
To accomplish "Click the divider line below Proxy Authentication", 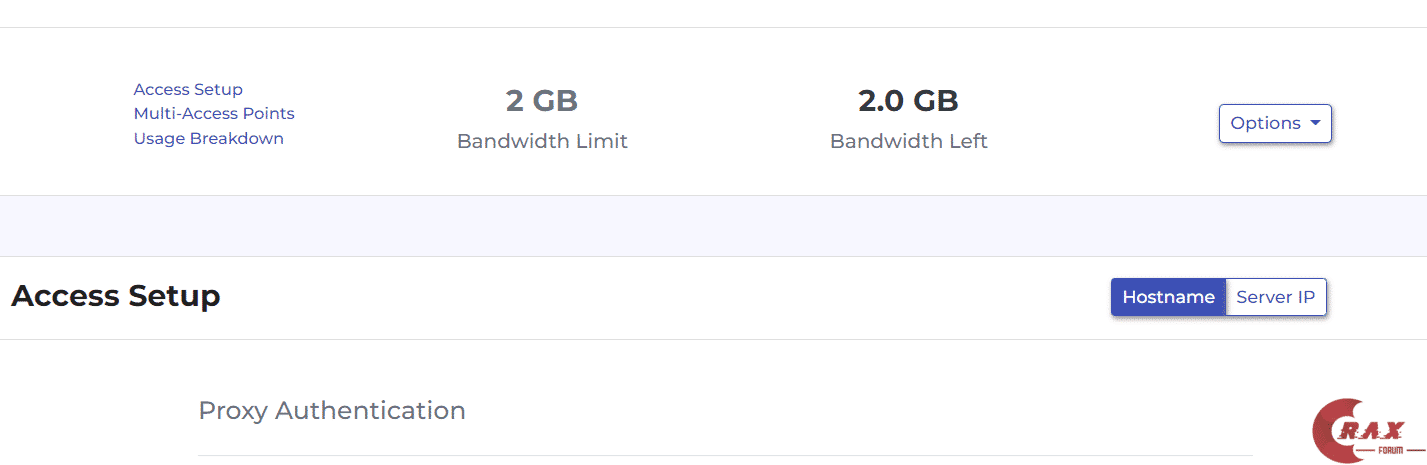I will coord(724,456).
